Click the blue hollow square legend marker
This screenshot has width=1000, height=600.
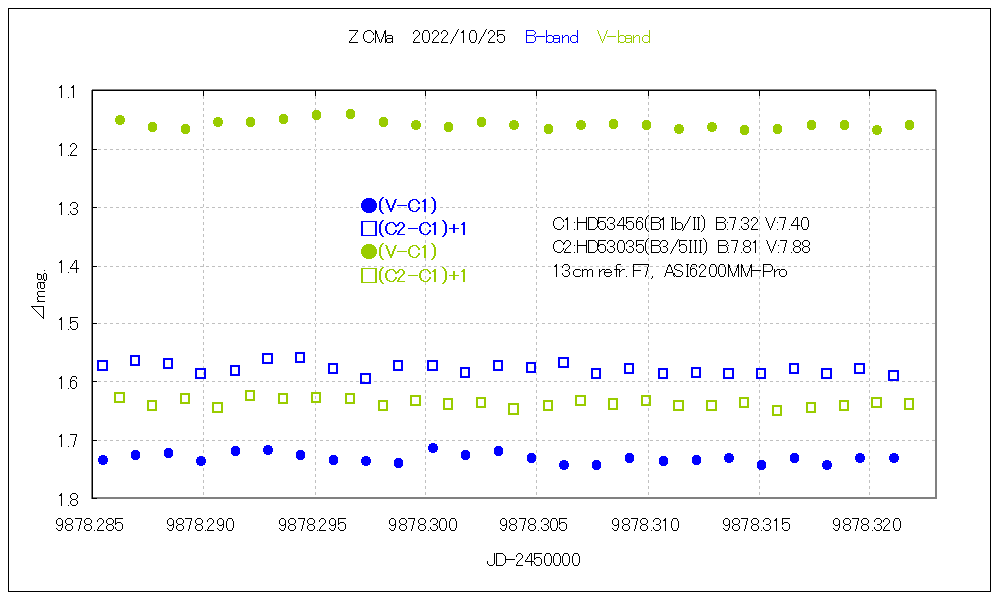[x=368, y=228]
